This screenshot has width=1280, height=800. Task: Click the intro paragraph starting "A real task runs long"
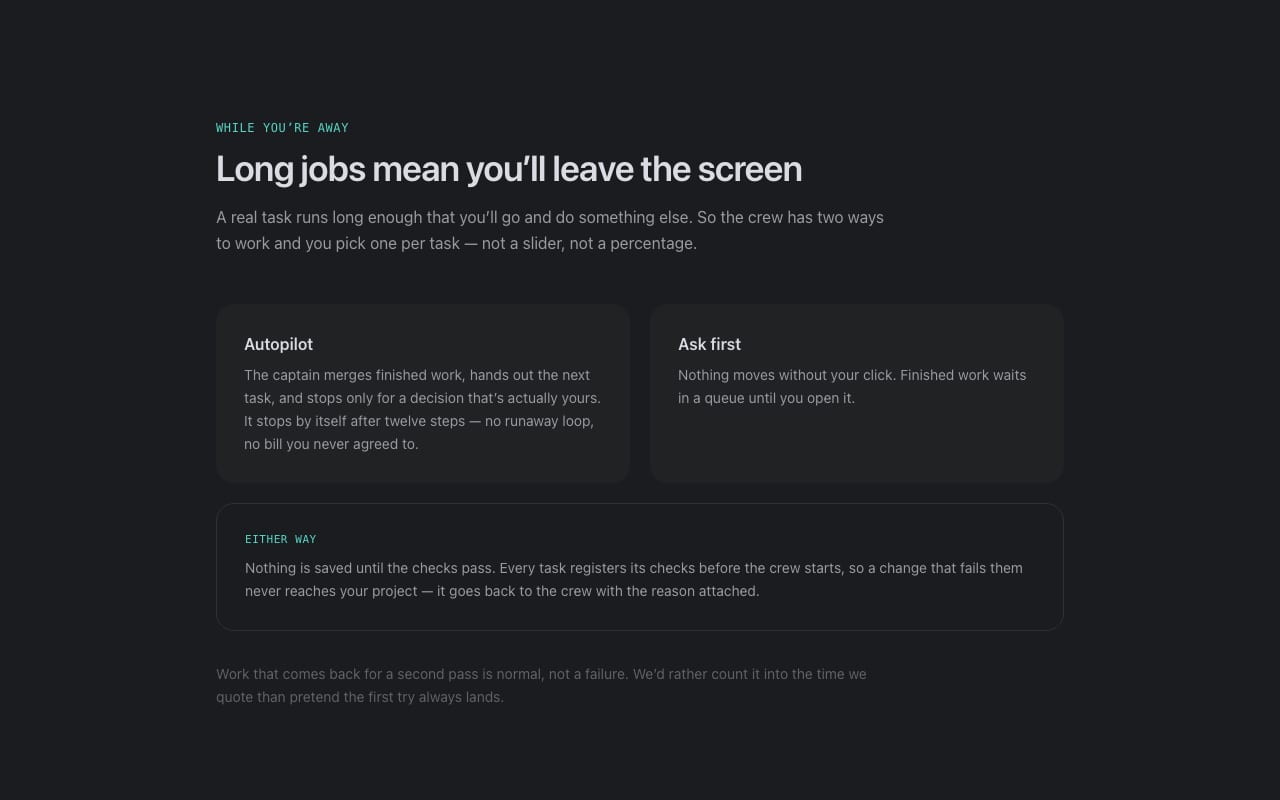[550, 230]
